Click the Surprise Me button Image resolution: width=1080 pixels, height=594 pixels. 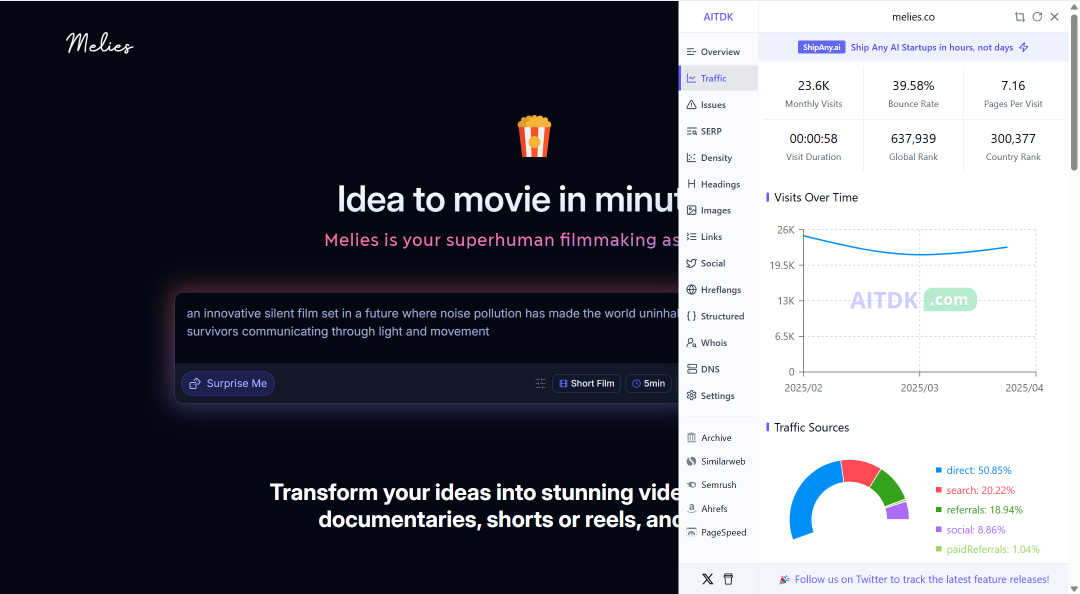pyautogui.click(x=228, y=383)
